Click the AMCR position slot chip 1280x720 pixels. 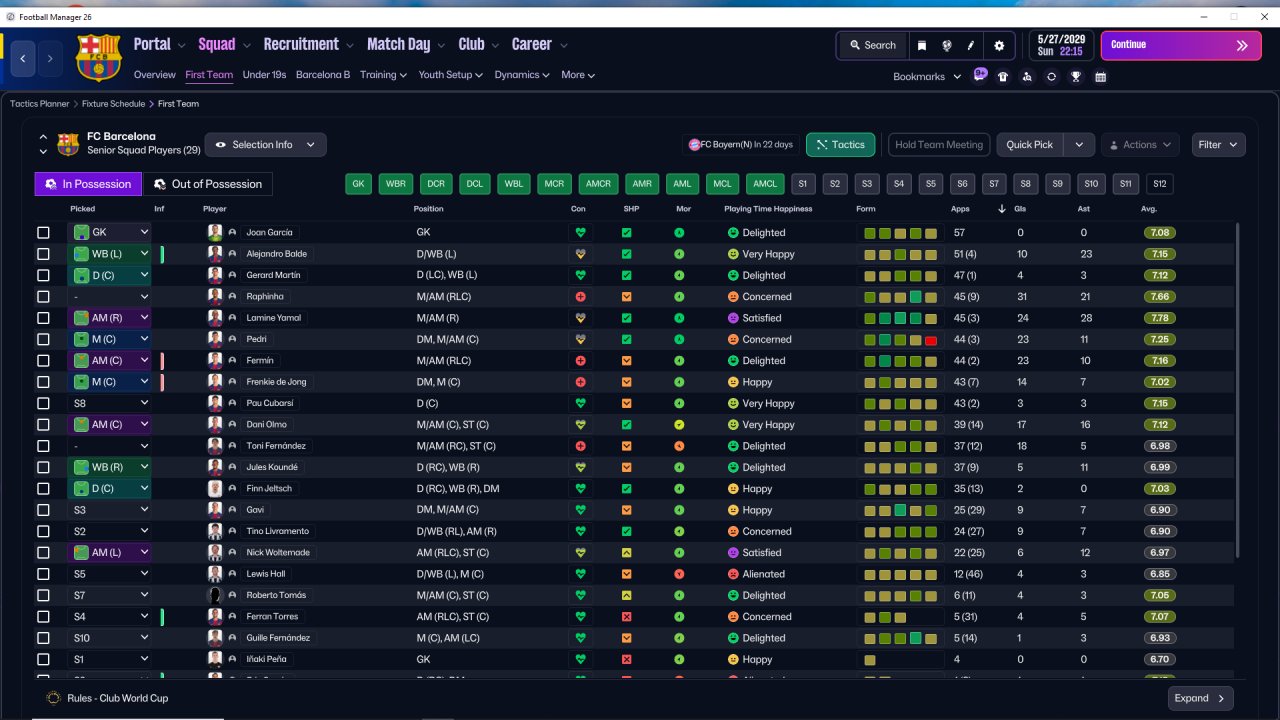tap(598, 184)
